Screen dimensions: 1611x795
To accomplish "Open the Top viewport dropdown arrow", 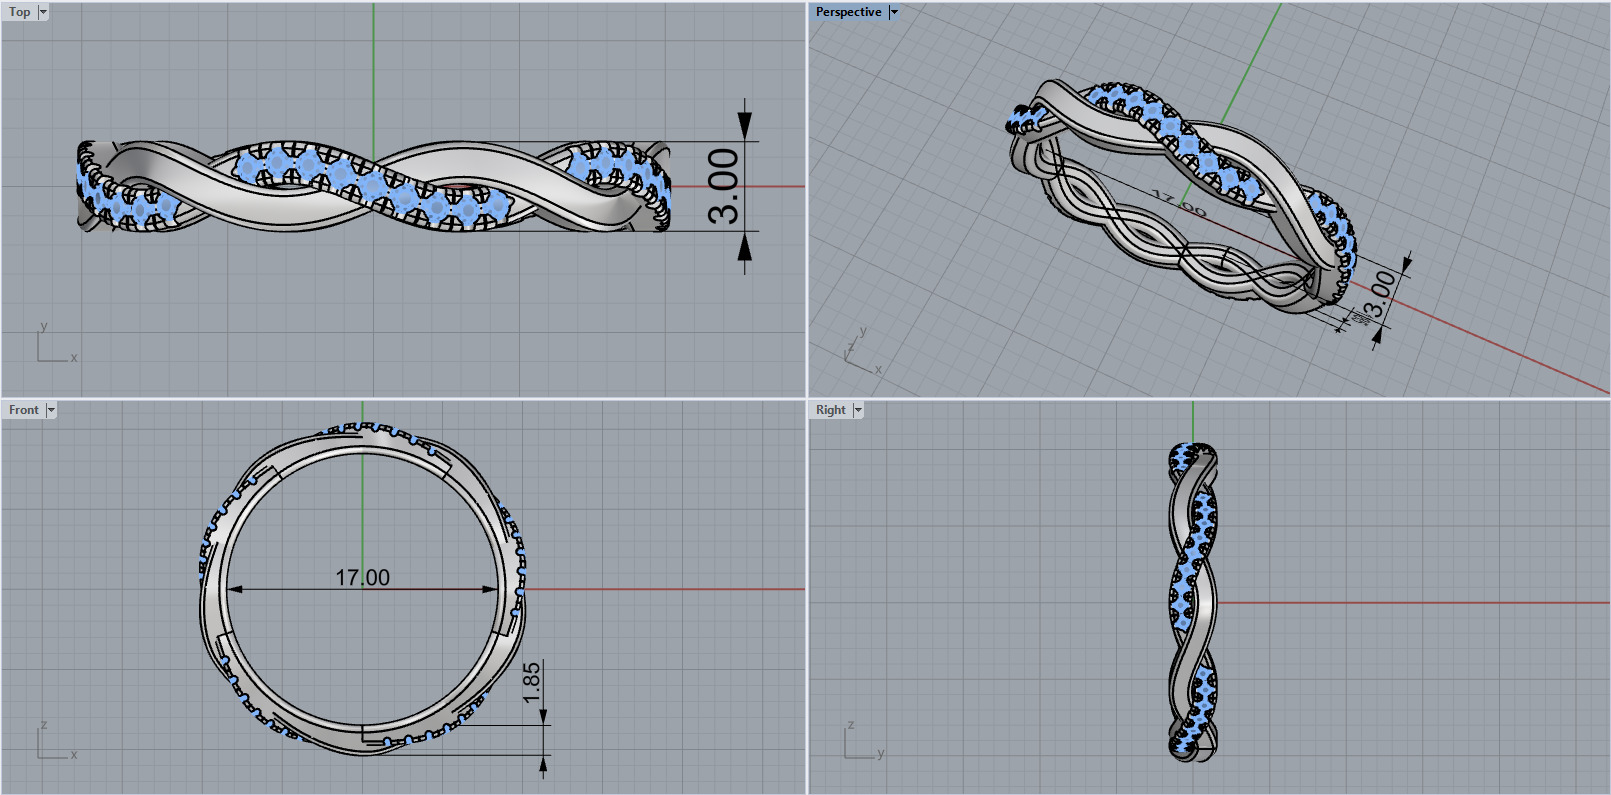I will pyautogui.click(x=43, y=12).
